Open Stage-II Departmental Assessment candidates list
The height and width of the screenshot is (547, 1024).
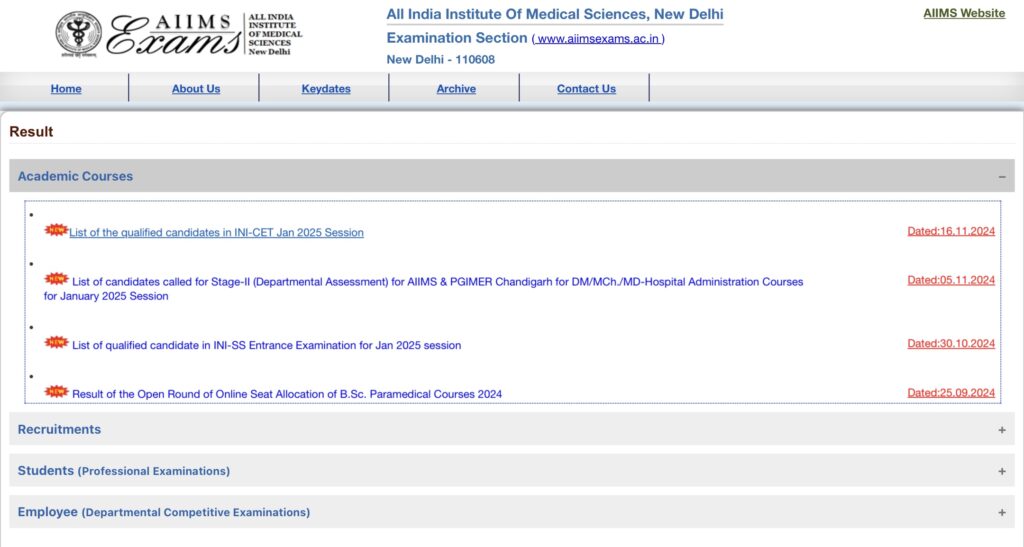tap(423, 289)
